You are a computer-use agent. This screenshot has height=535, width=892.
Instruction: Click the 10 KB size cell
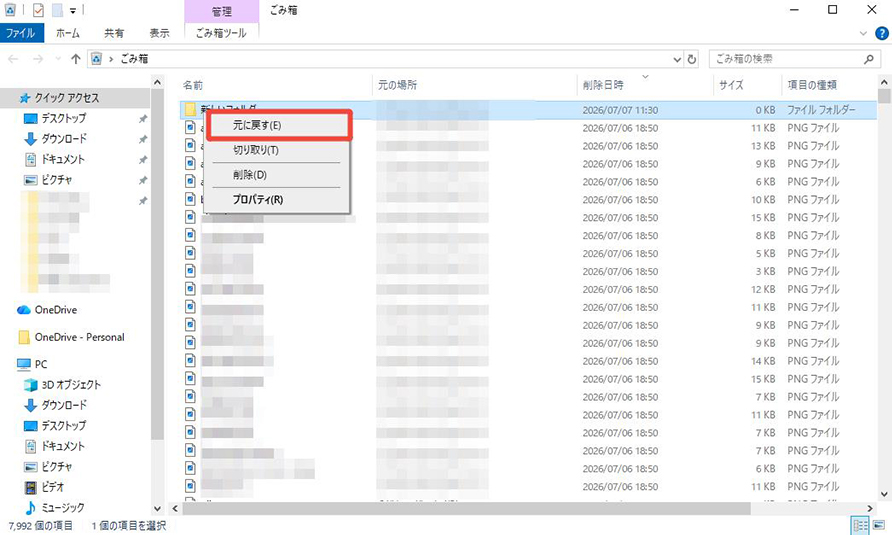point(763,200)
